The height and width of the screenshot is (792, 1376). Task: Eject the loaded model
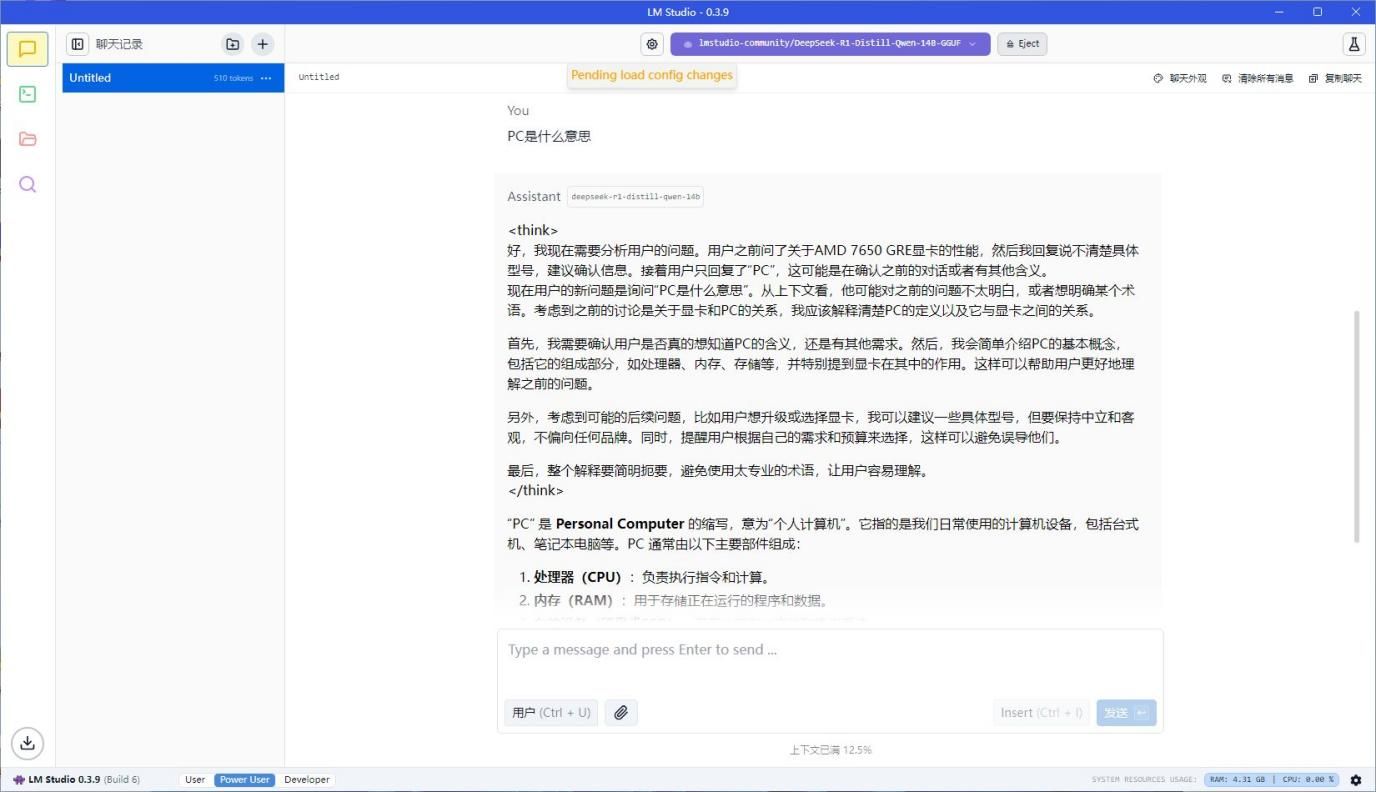click(x=1022, y=44)
